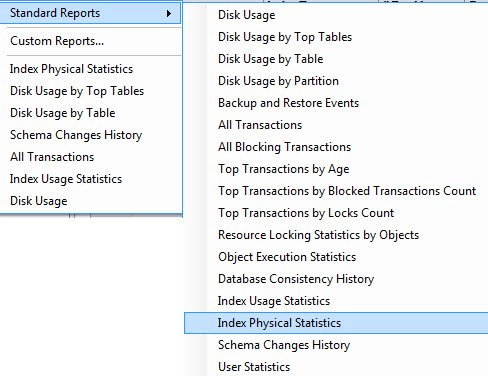Open recent Schema Changes History in left menu

(x=76, y=135)
